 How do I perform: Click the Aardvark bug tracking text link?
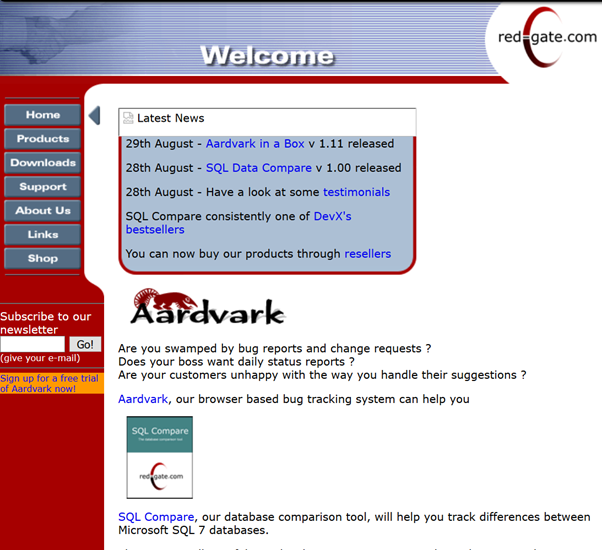pos(143,399)
